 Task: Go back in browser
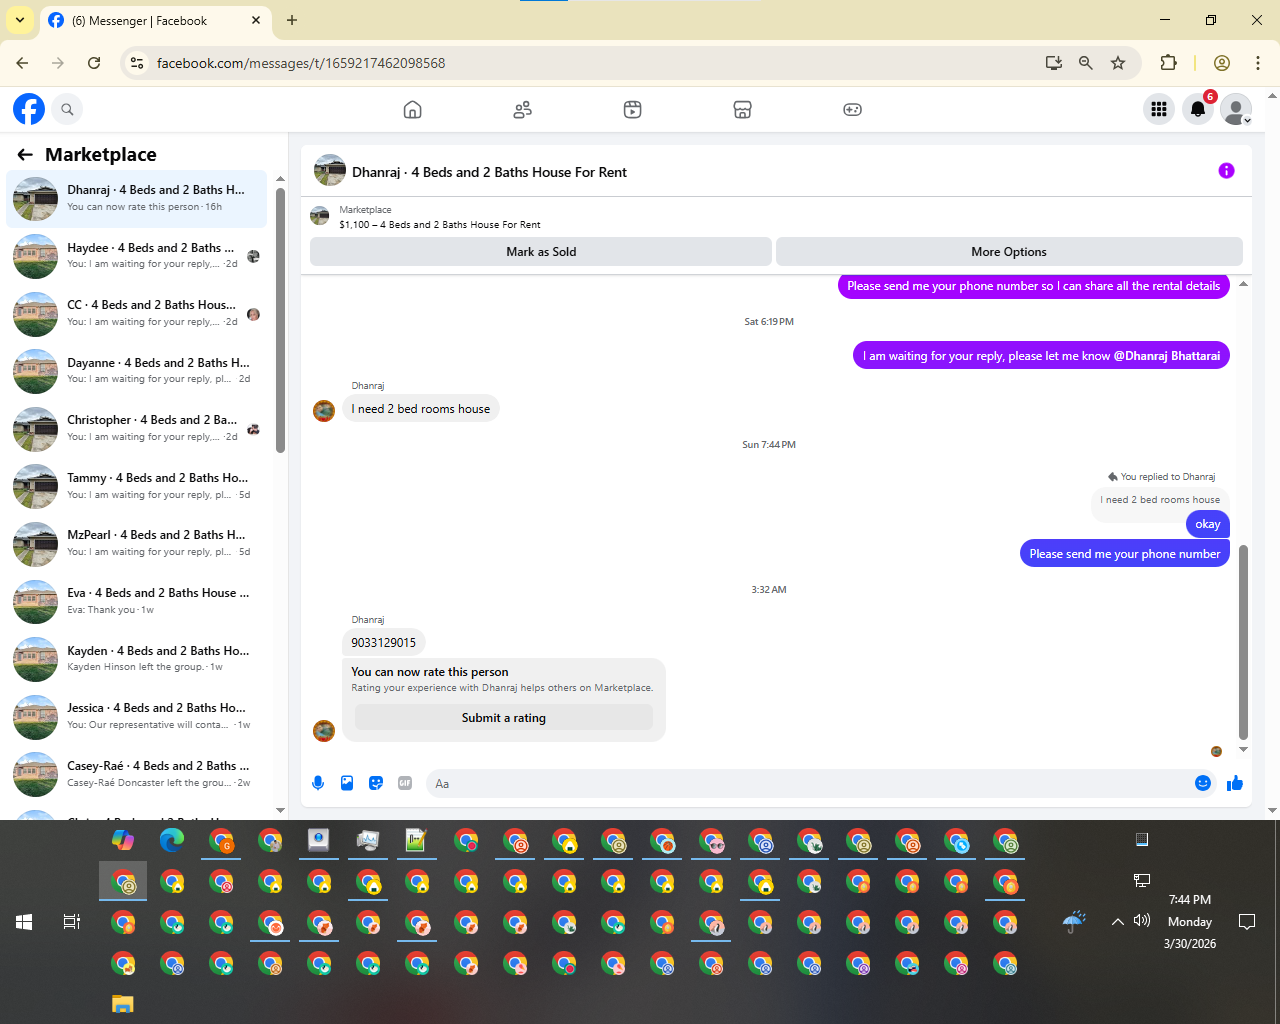coord(22,63)
